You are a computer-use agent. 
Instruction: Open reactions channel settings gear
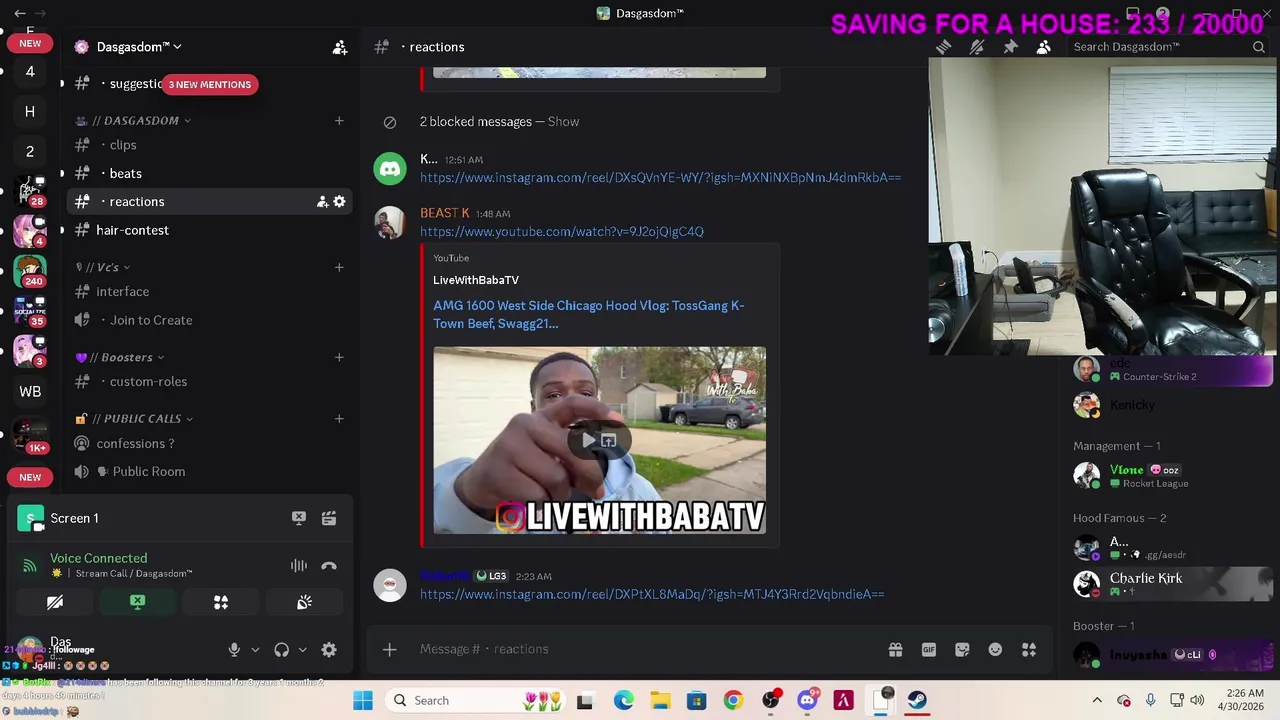(x=340, y=202)
